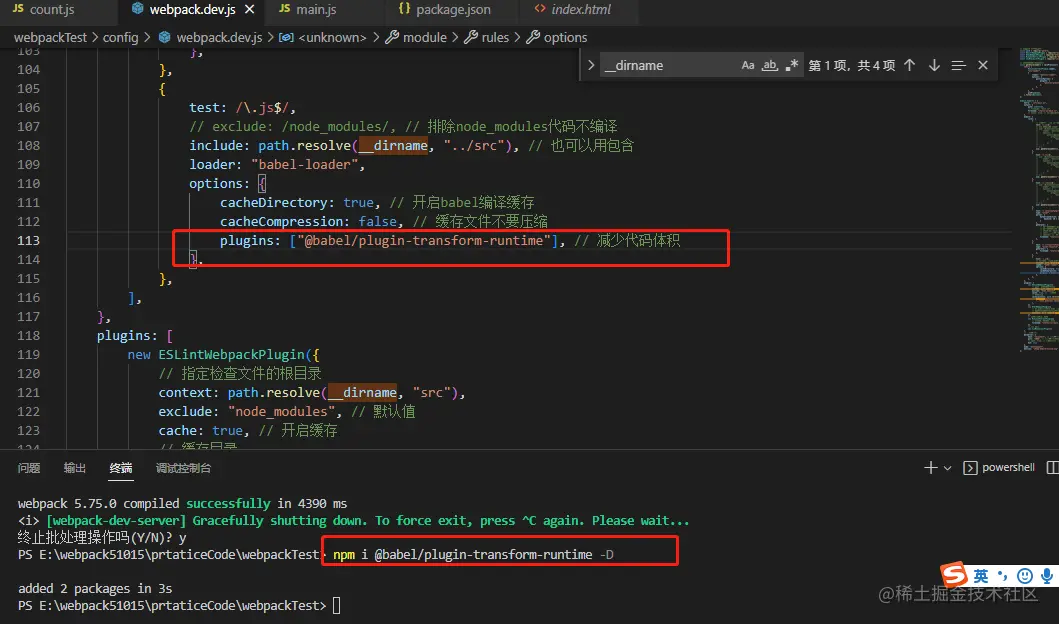Switch to the main.js editor tab
1059x624 pixels.
(308, 9)
